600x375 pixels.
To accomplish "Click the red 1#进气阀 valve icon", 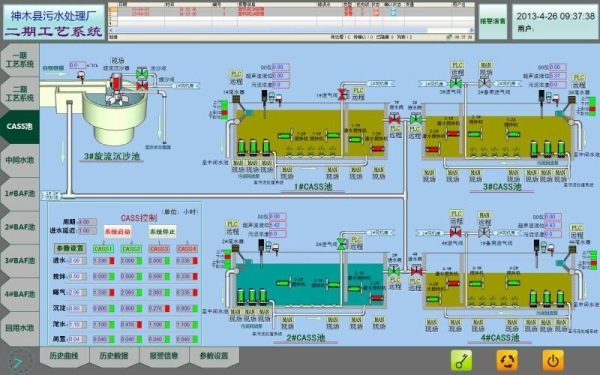I will click(x=342, y=94).
